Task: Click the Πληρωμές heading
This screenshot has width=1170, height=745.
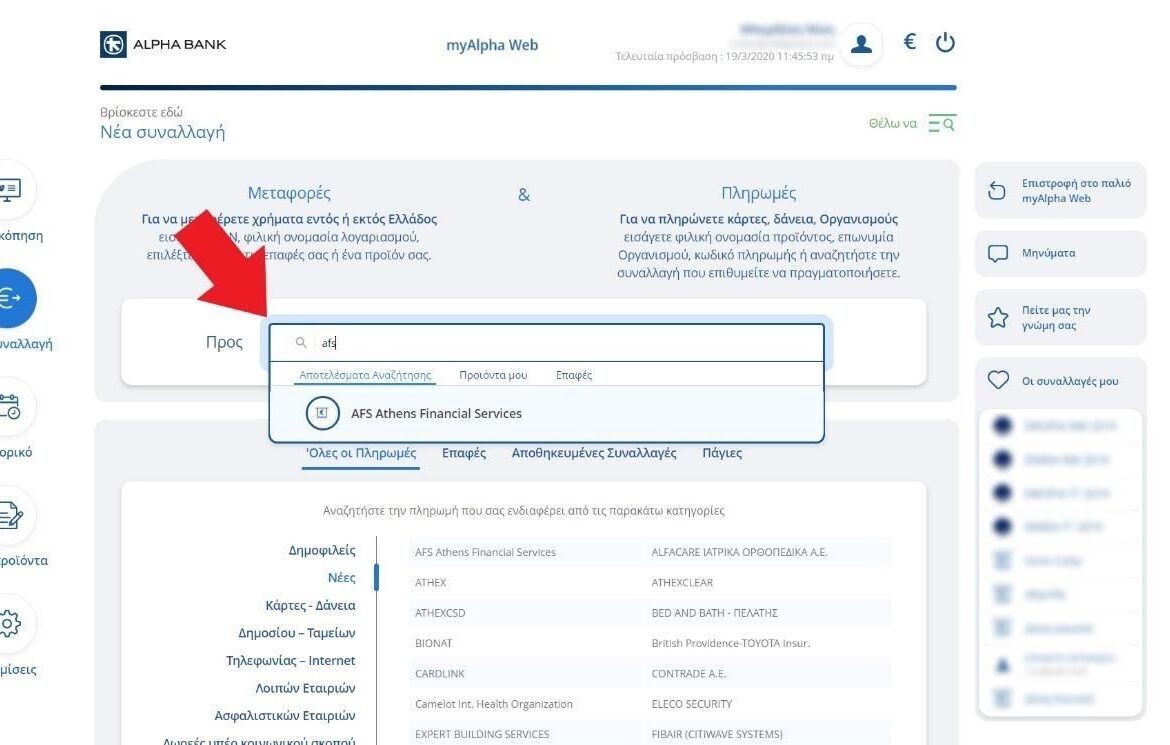Action: pos(759,193)
